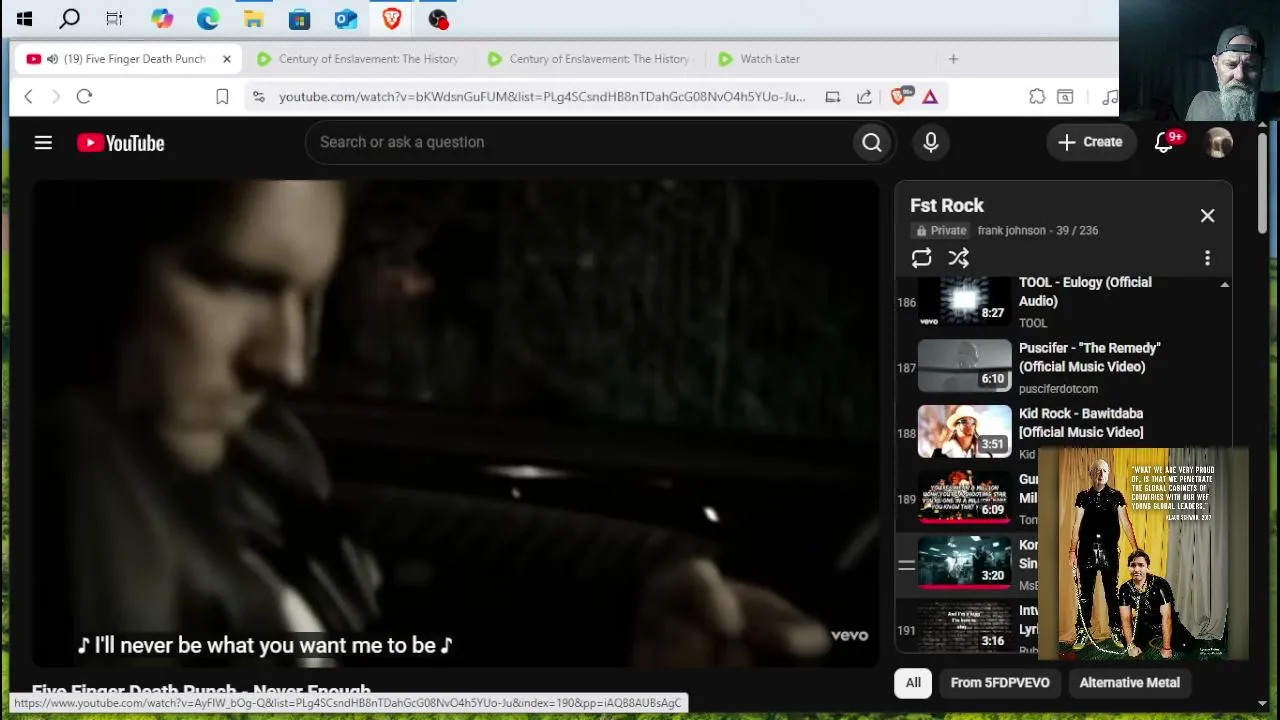Open the YouTube account avatar menu

click(1219, 143)
